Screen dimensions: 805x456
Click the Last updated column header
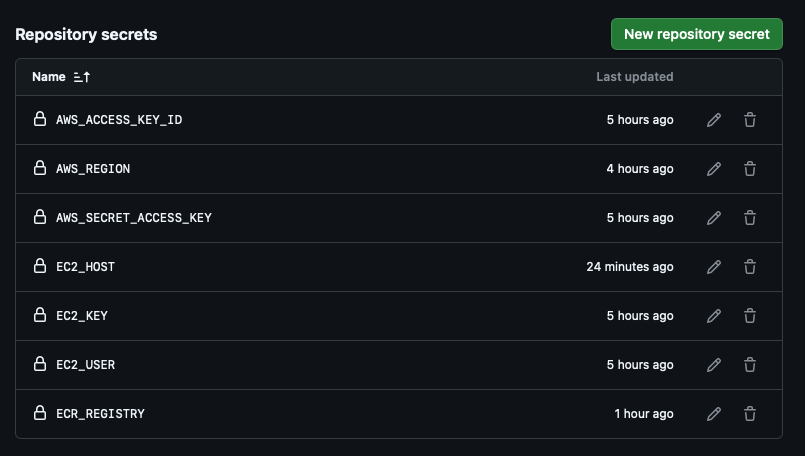[x=635, y=77]
